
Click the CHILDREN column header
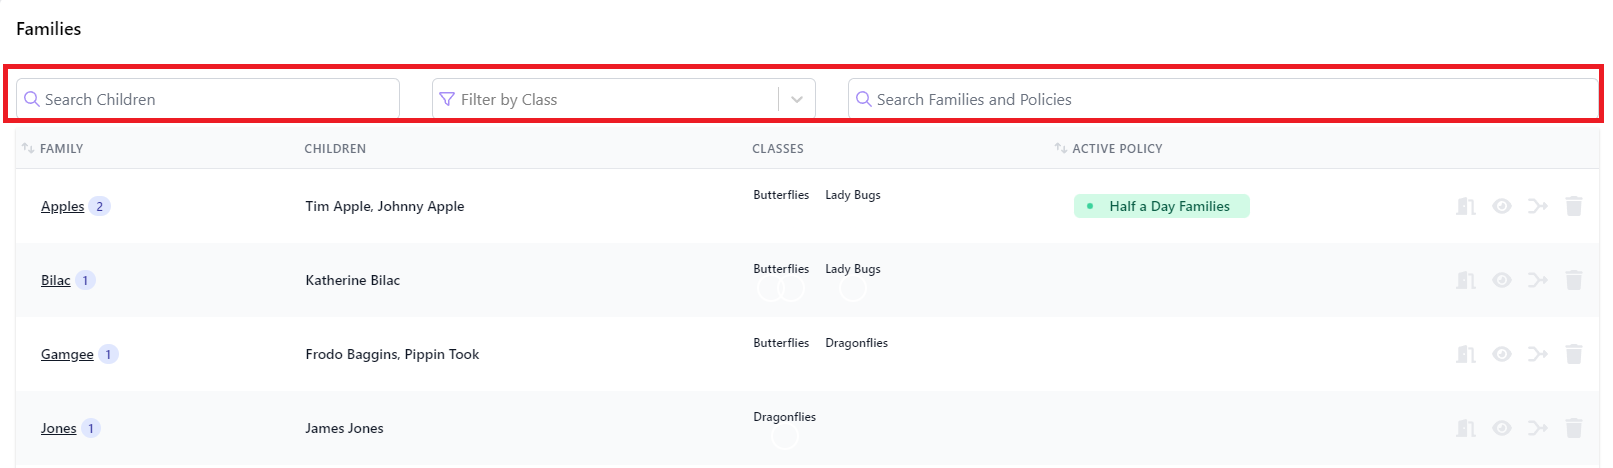[335, 148]
